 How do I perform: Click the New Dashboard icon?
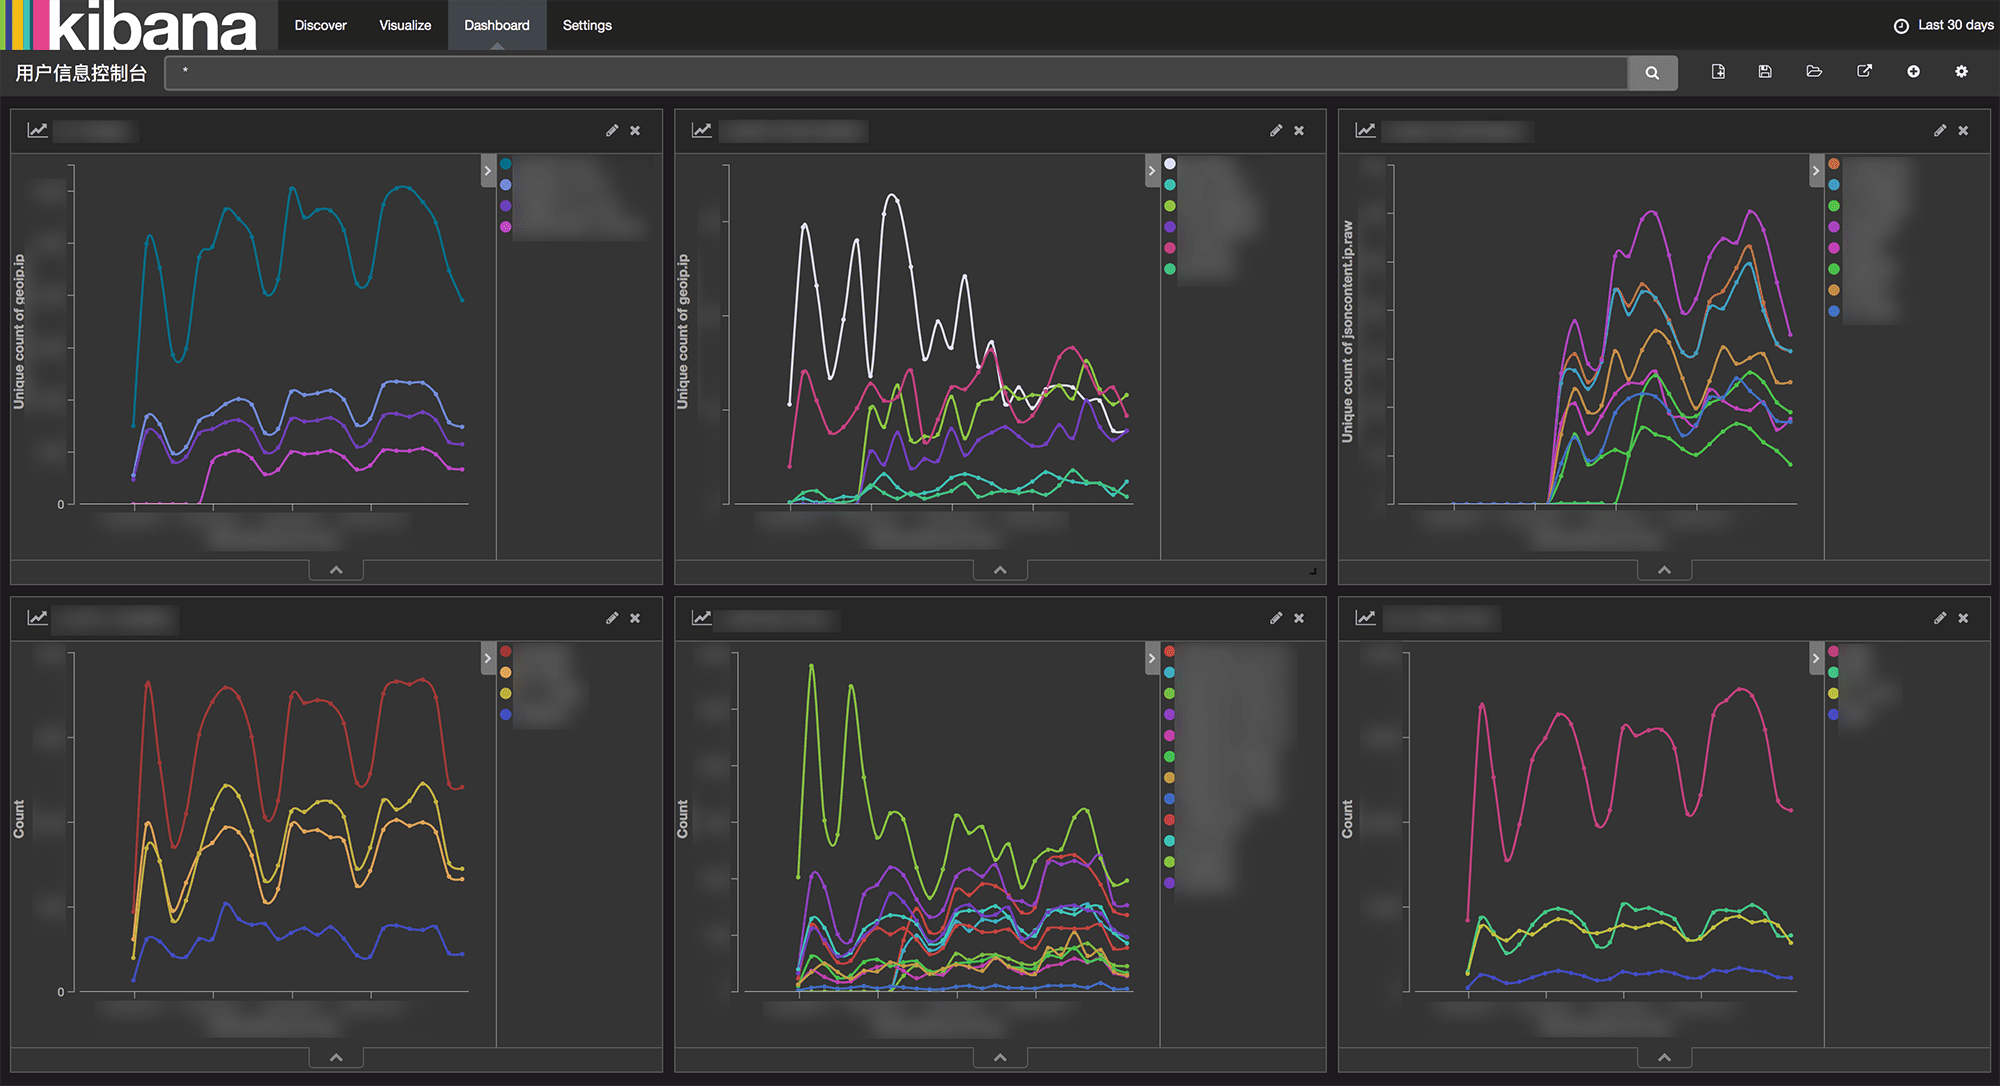coord(1718,72)
